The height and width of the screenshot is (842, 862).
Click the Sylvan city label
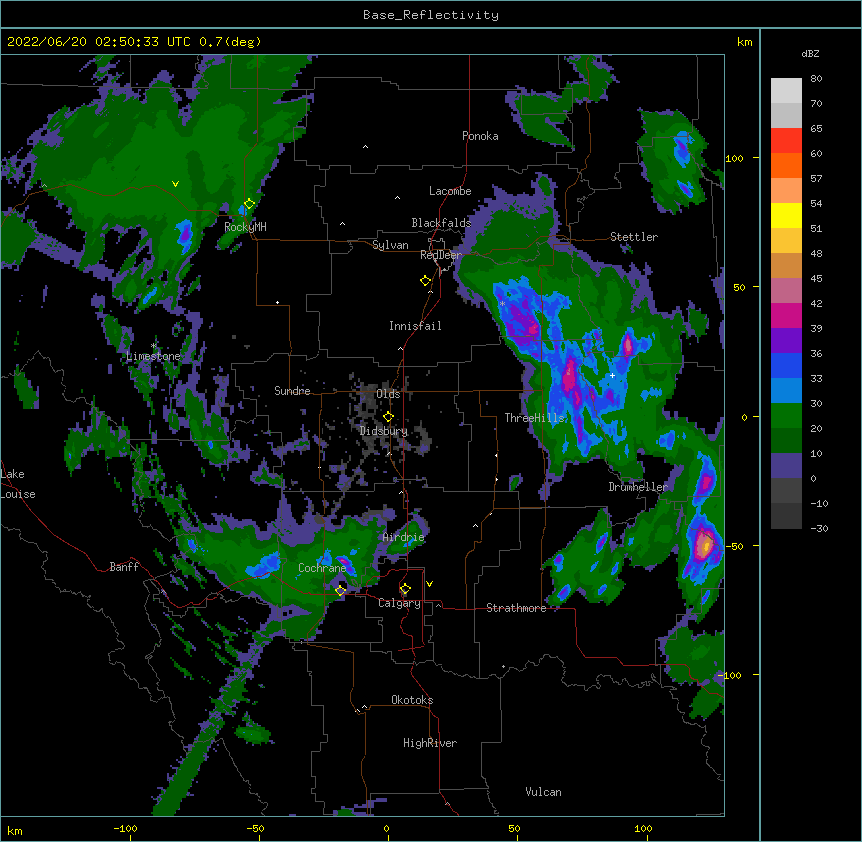(390, 245)
